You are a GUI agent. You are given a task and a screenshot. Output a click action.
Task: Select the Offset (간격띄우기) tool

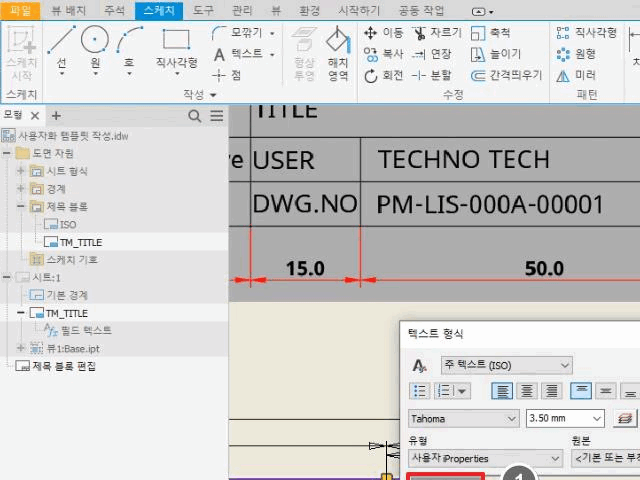coord(506,76)
